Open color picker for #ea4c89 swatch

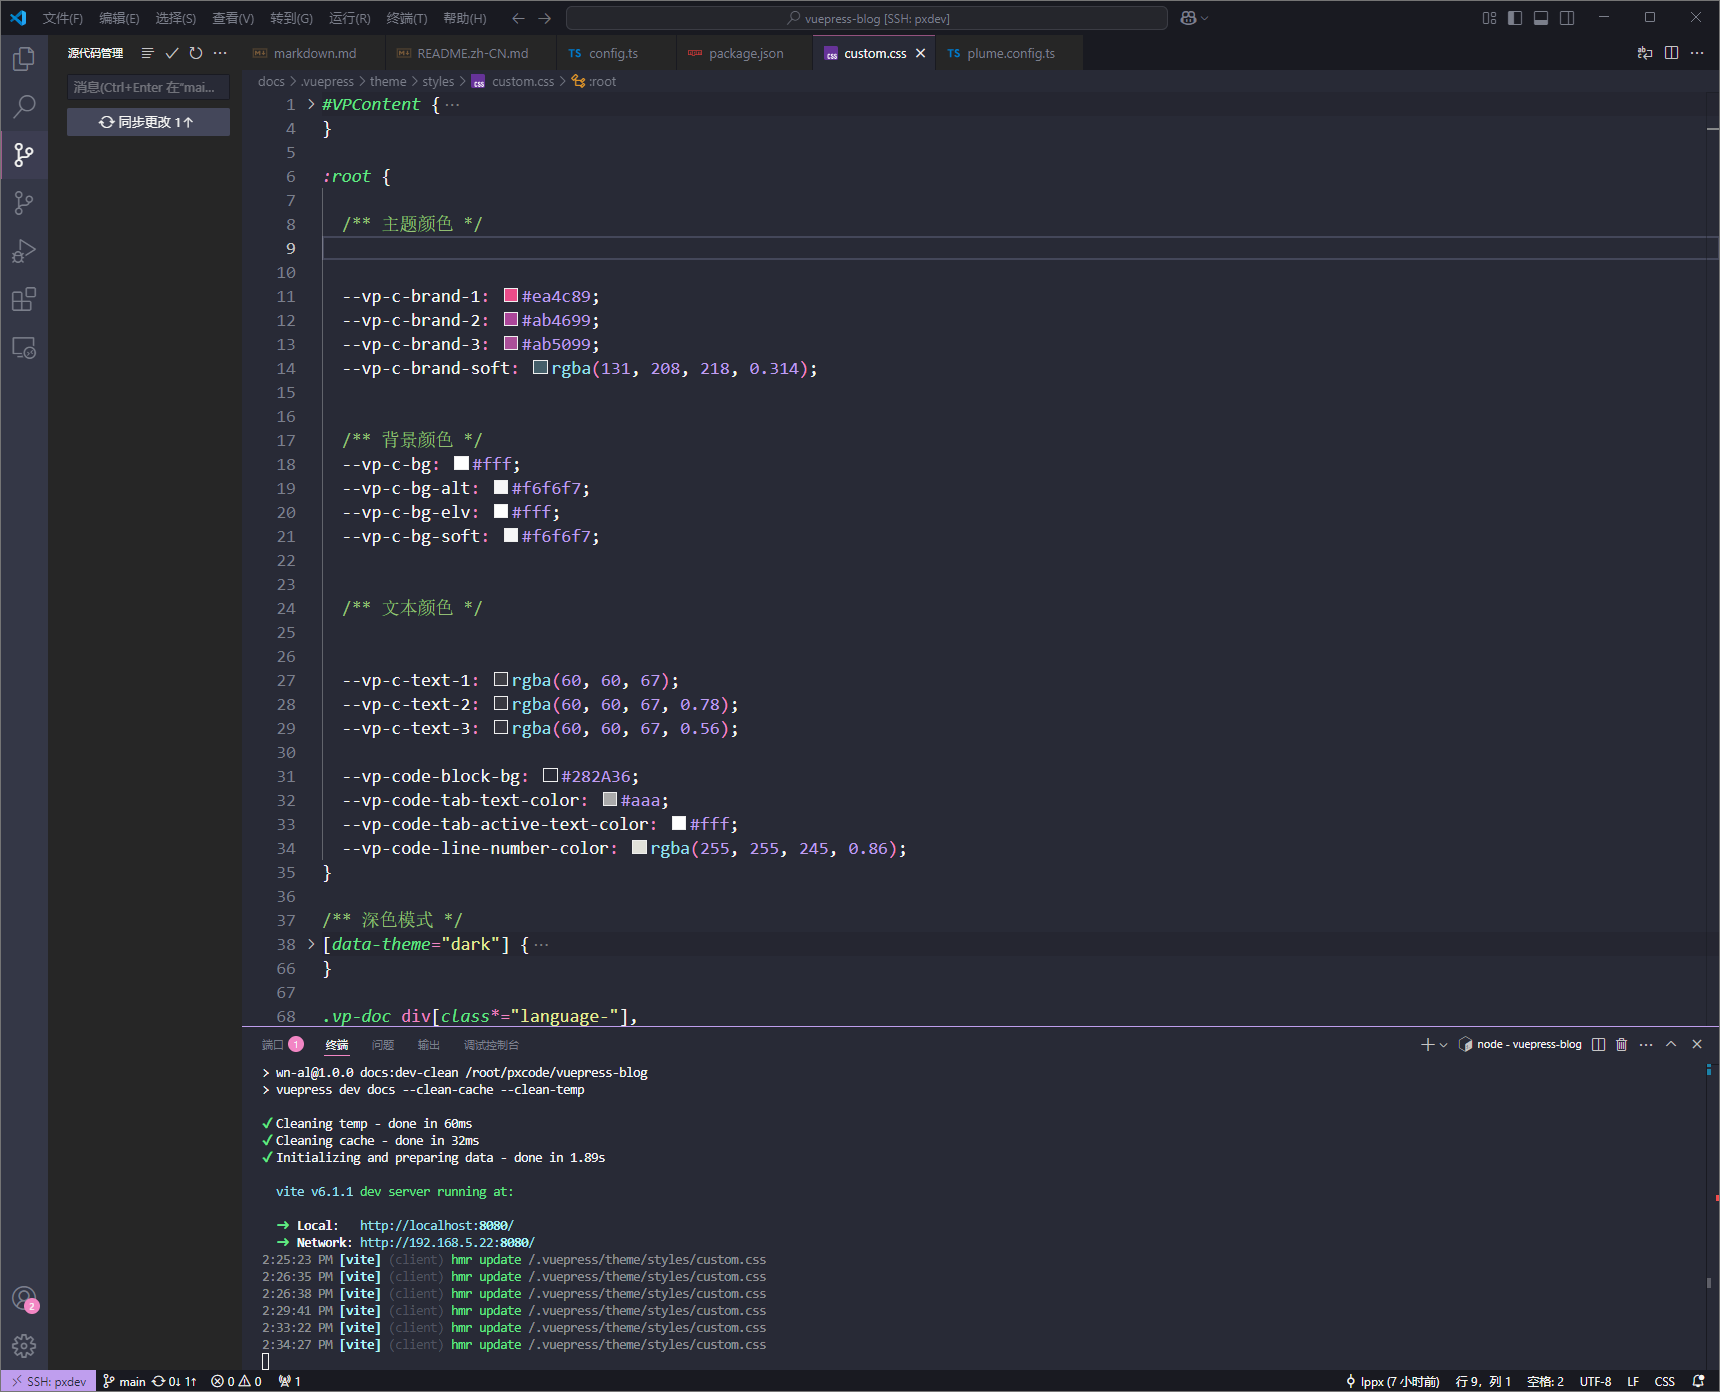[511, 295]
